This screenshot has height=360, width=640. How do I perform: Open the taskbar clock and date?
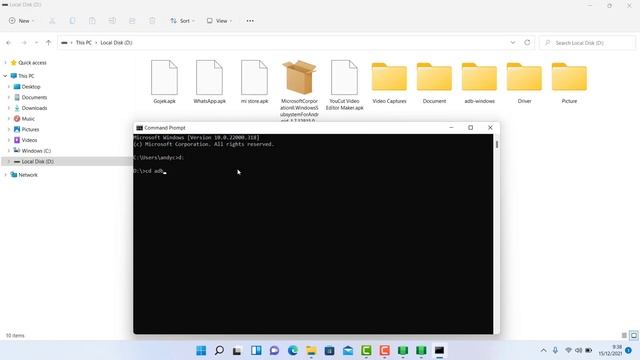[611, 350]
